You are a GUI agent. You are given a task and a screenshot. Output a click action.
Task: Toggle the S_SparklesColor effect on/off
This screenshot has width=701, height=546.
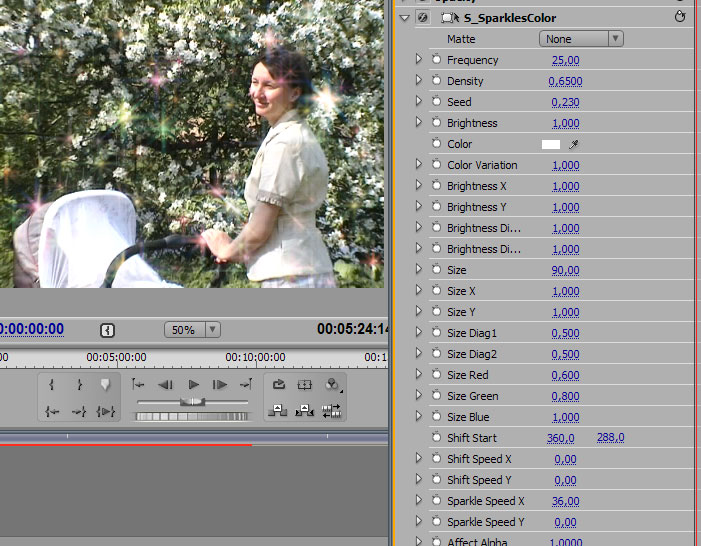(x=423, y=18)
